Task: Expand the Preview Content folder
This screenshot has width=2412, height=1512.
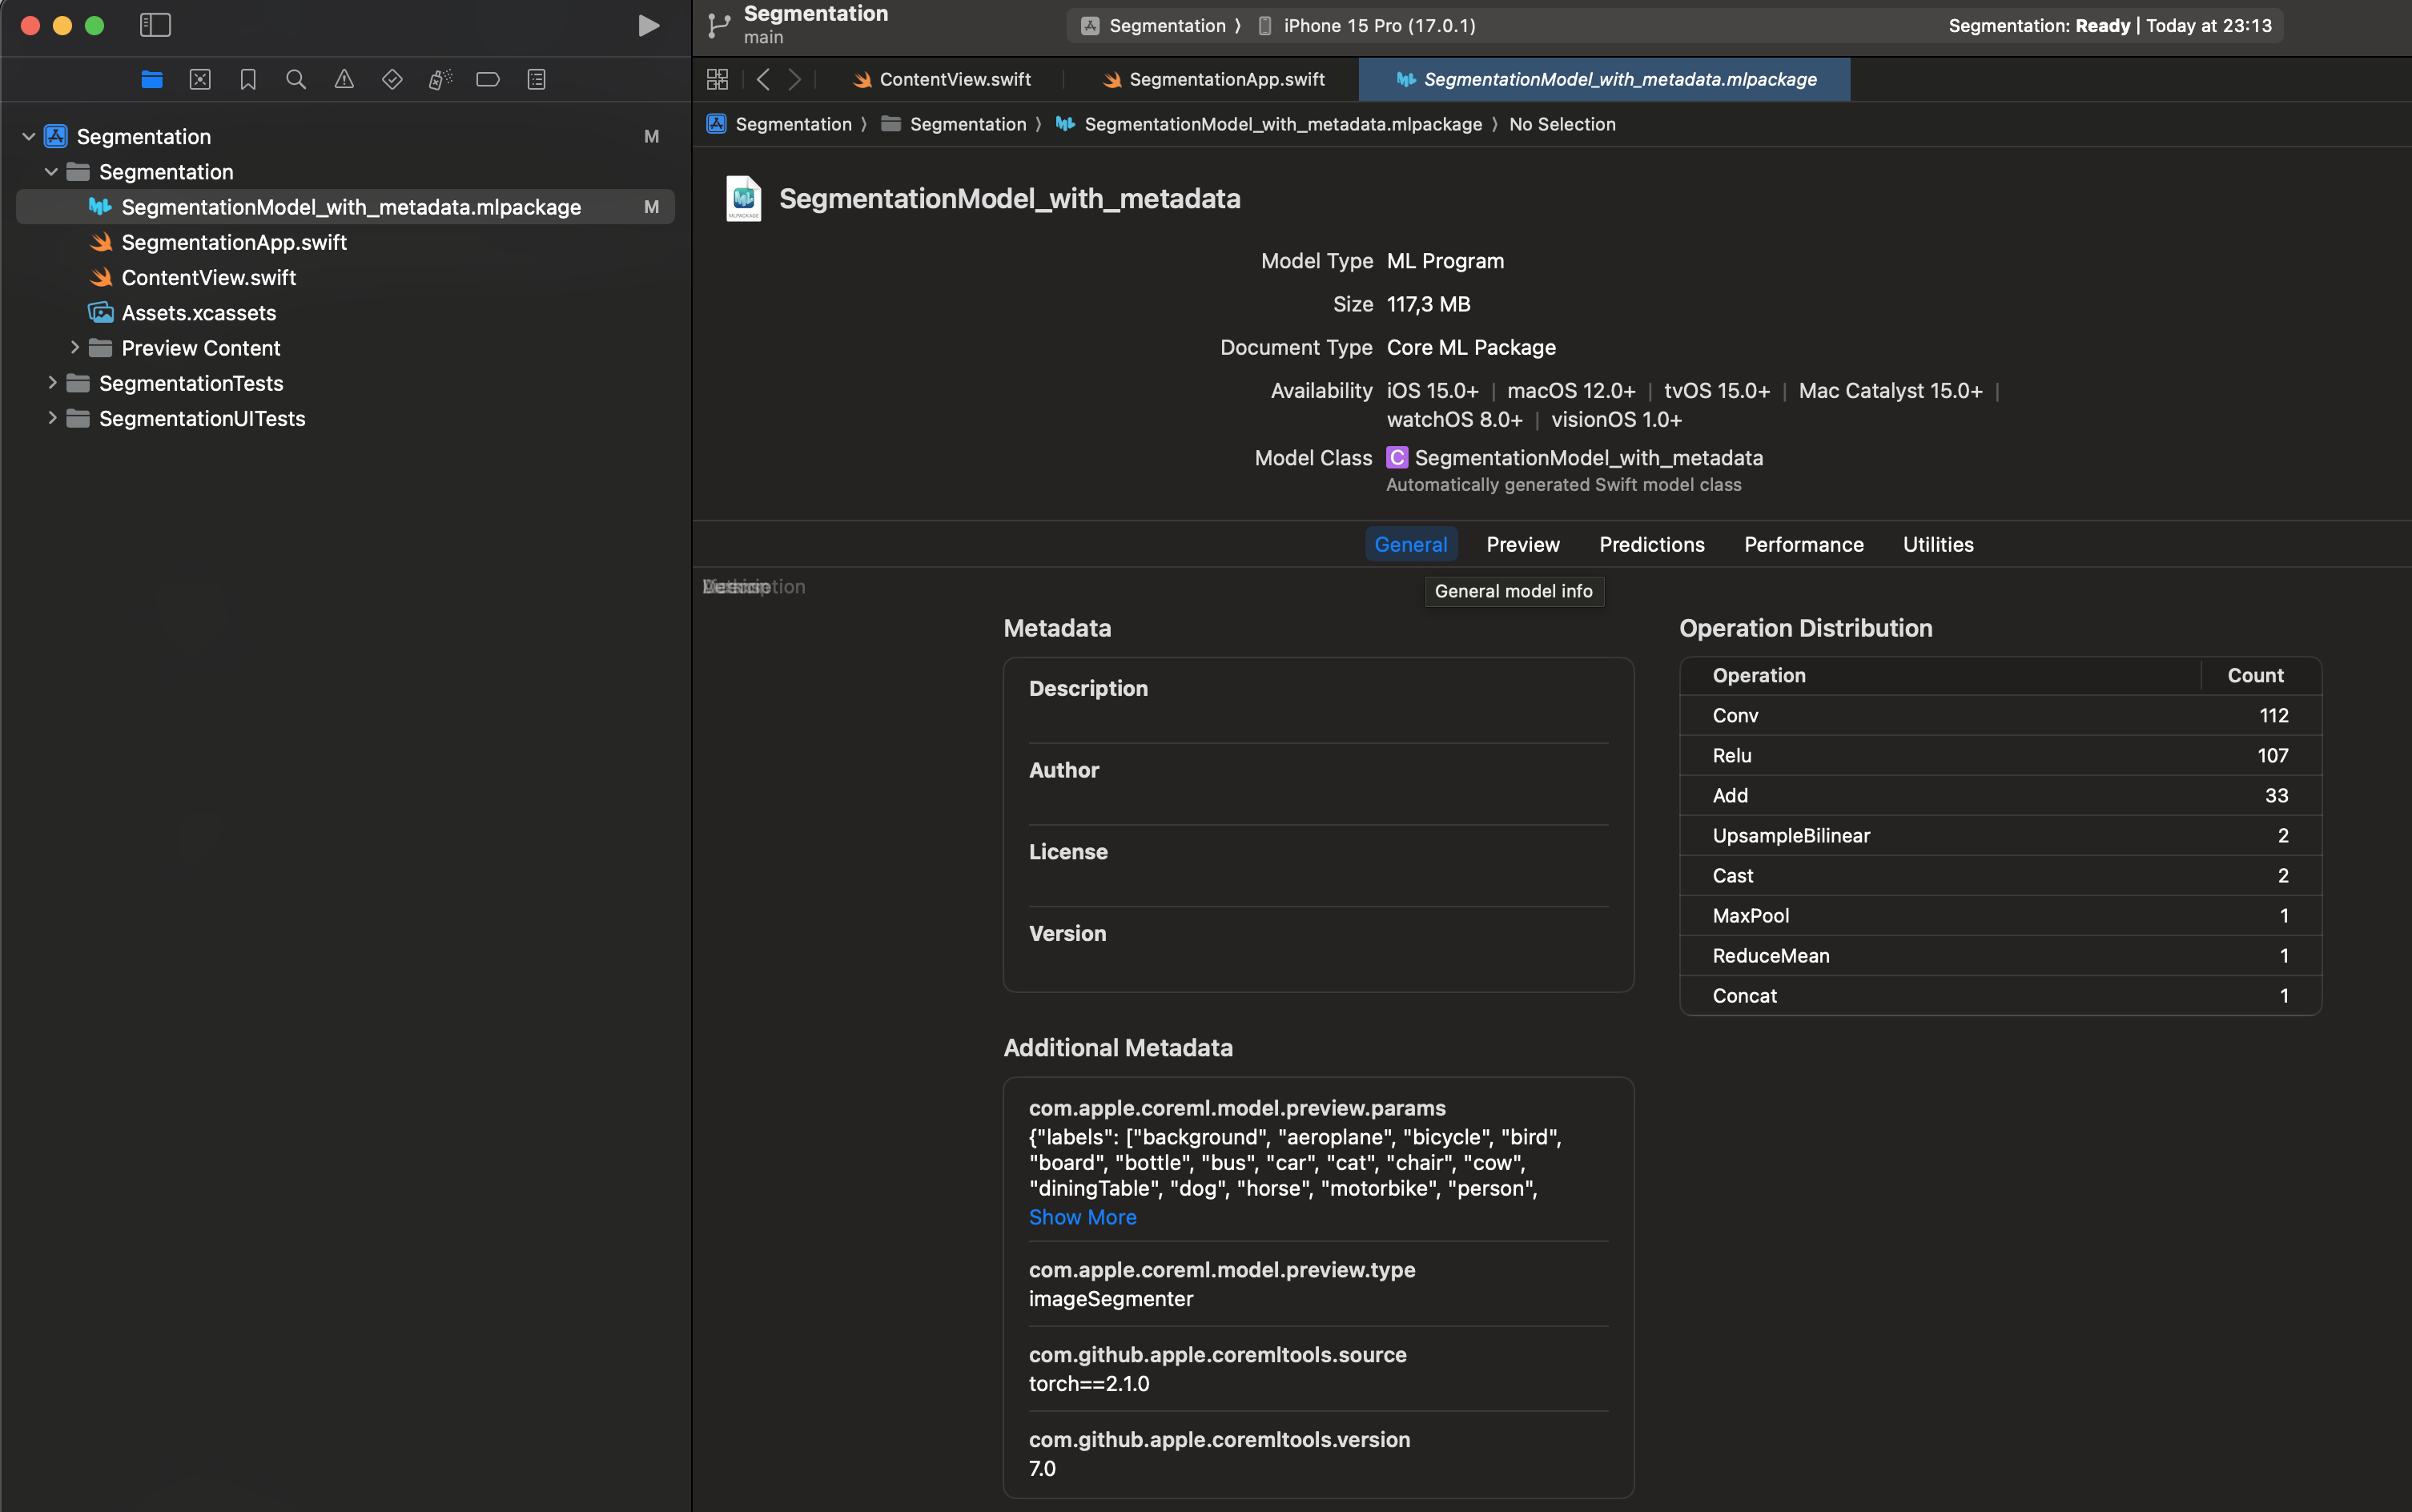Action: point(74,348)
